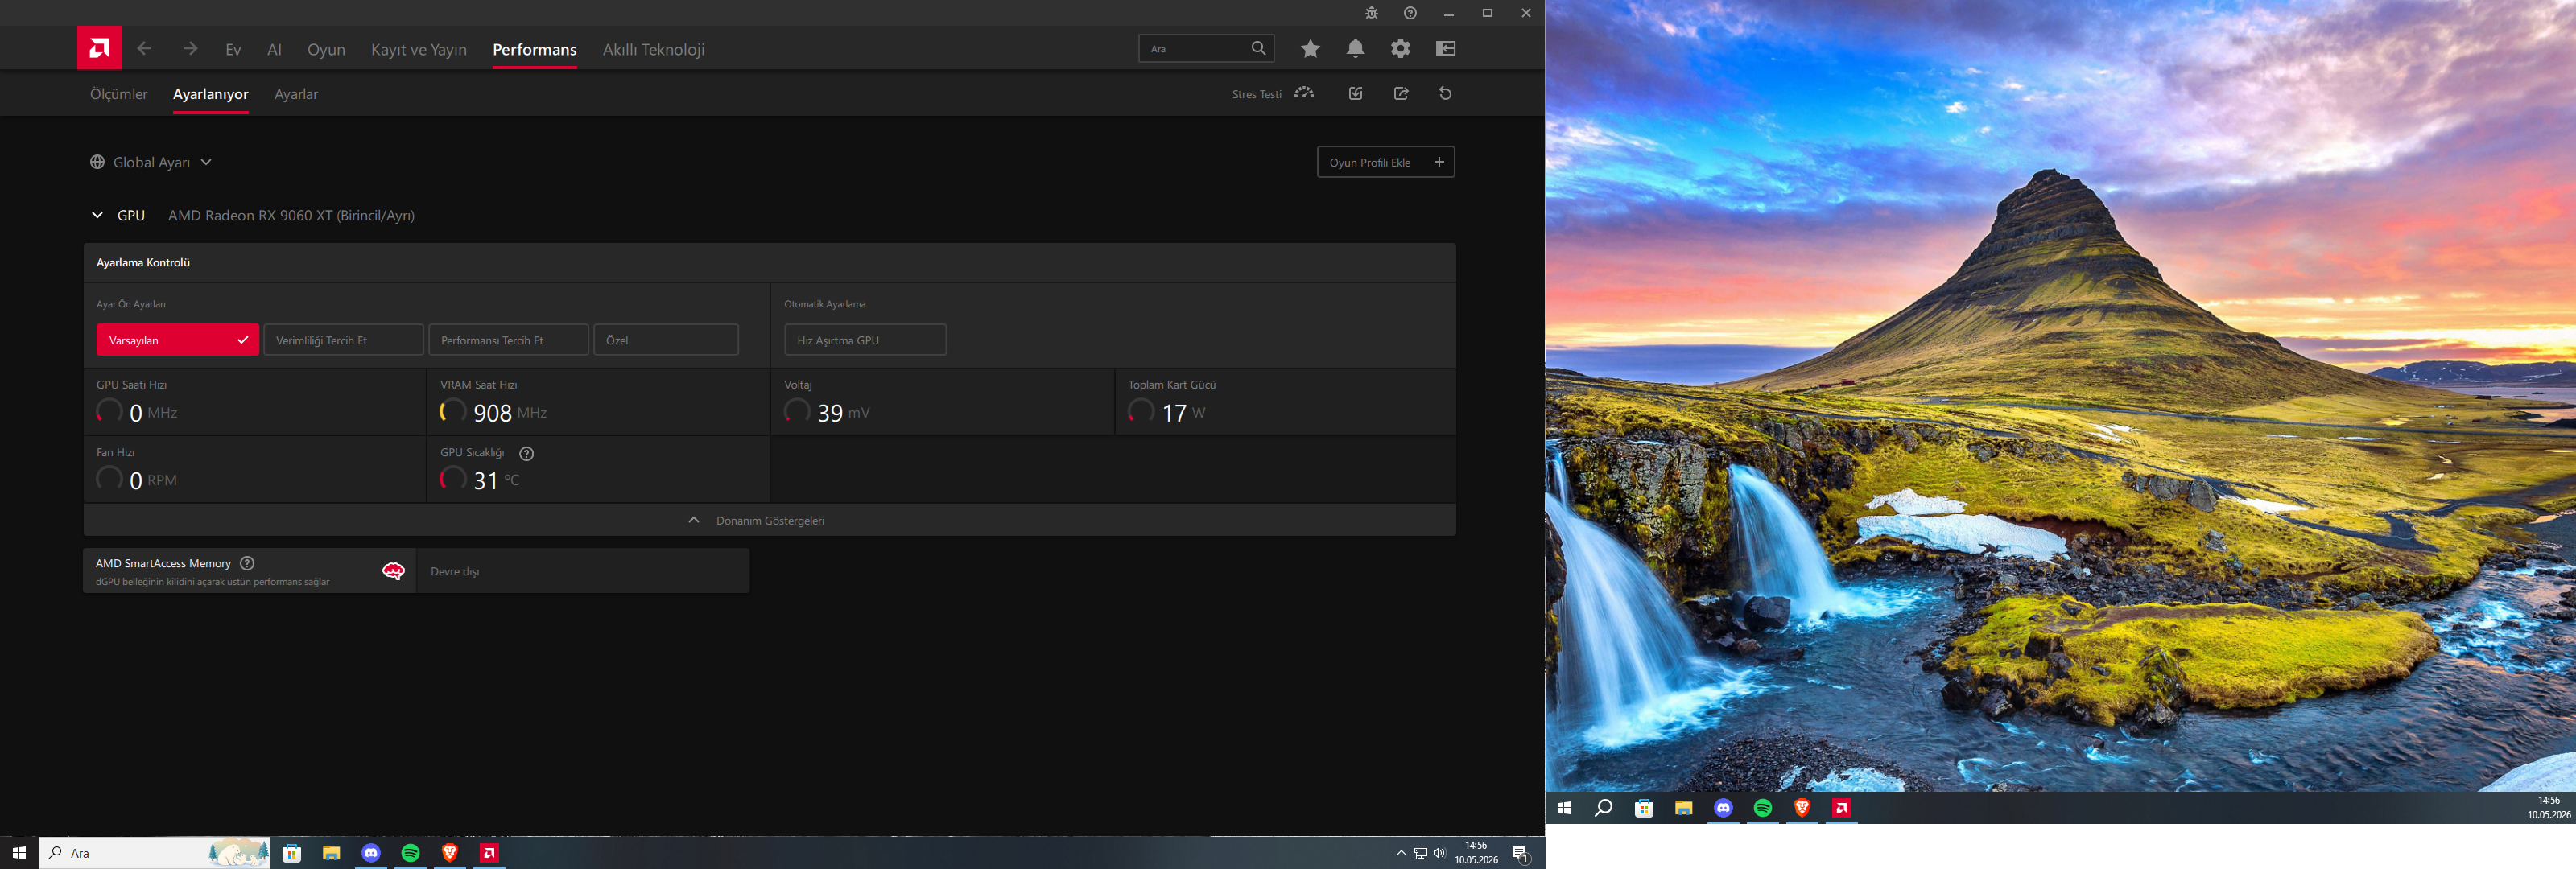2576x869 pixels.
Task: Click GPU Sıcaklığı help icon
Action: click(x=527, y=454)
